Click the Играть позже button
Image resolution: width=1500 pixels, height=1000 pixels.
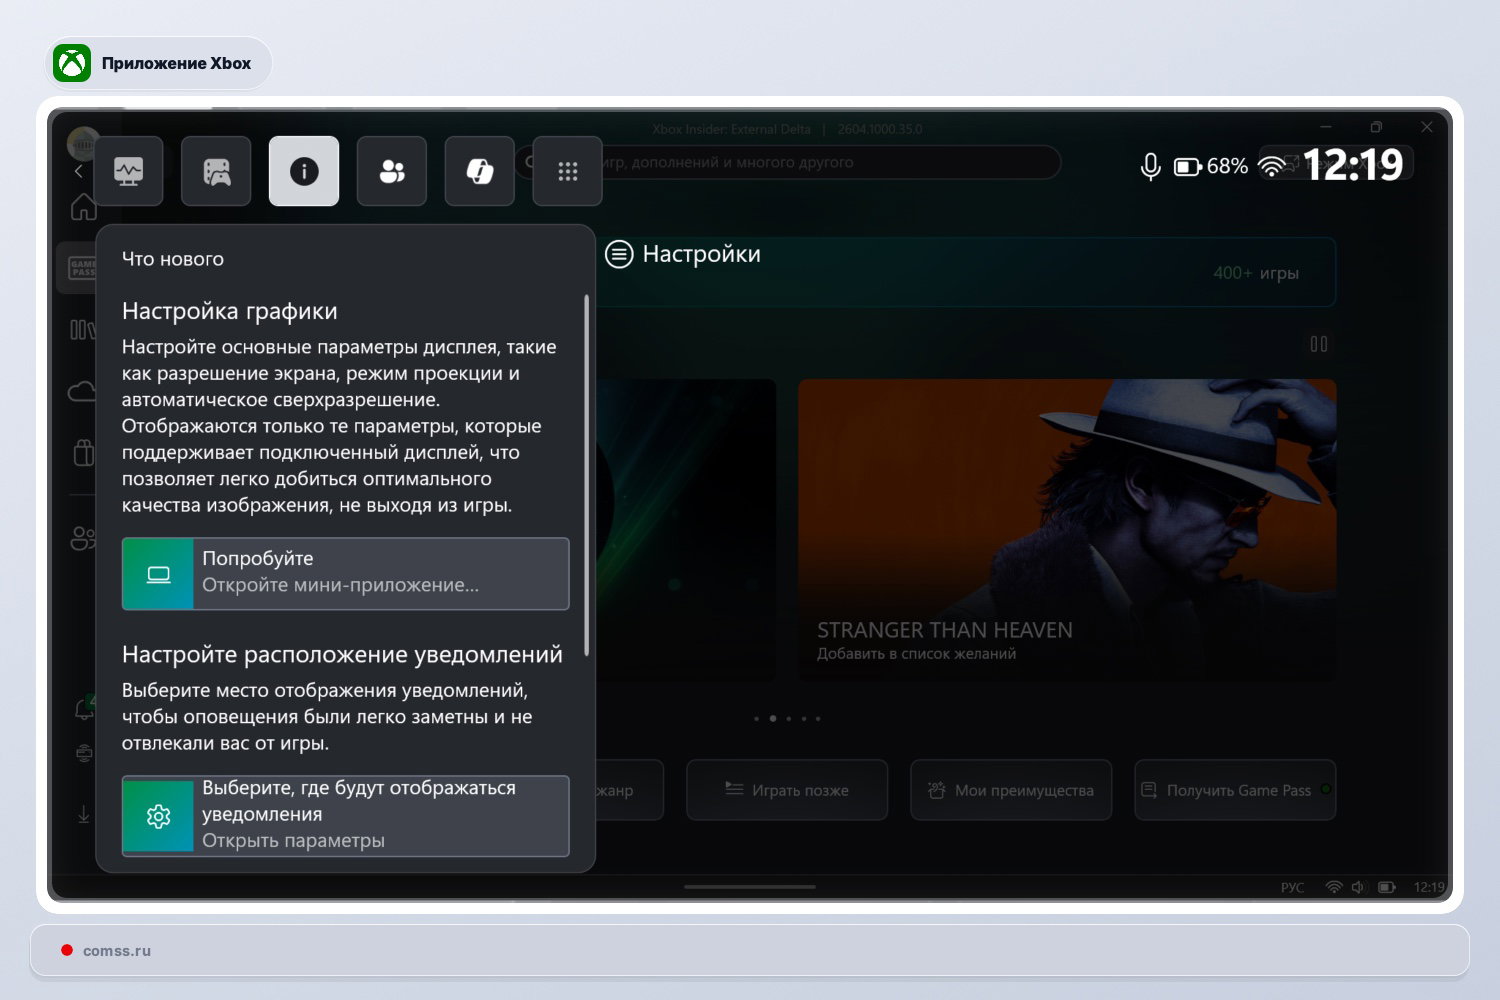(x=787, y=790)
